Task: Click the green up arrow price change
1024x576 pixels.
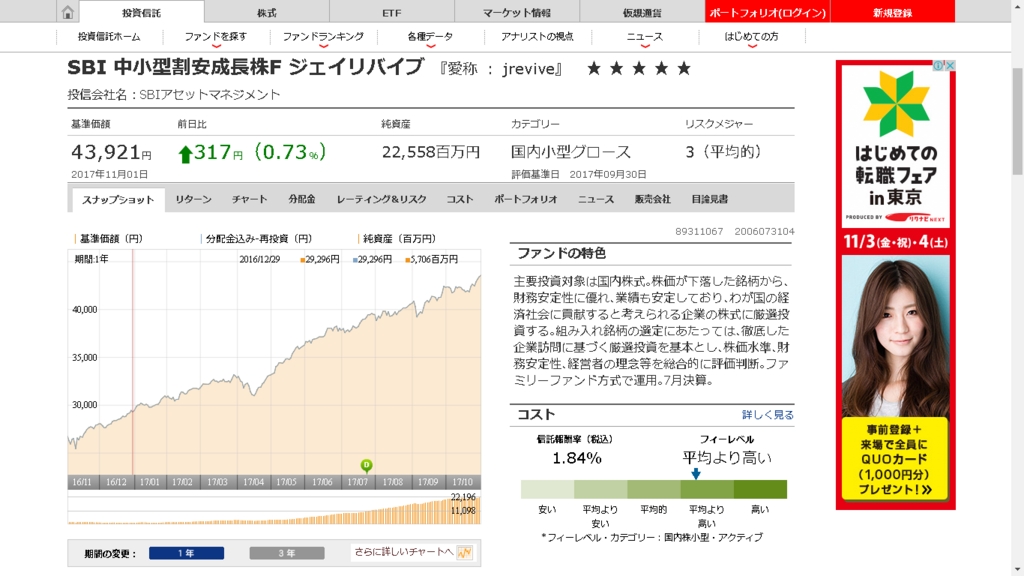Action: click(185, 154)
